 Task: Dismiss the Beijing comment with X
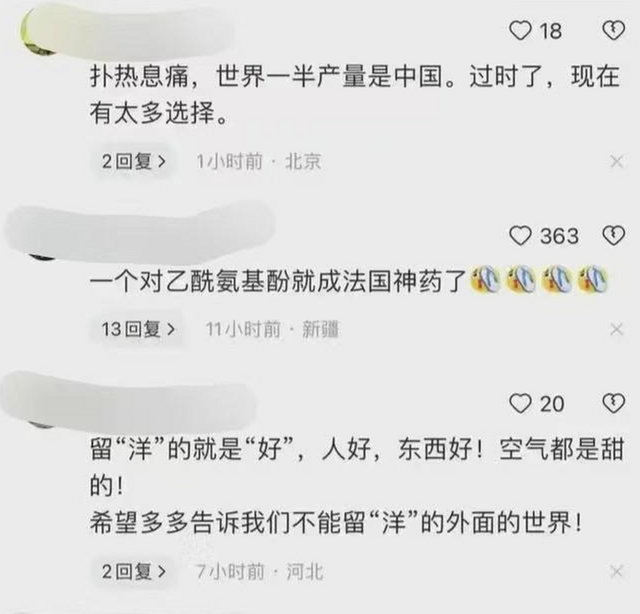coord(616,162)
